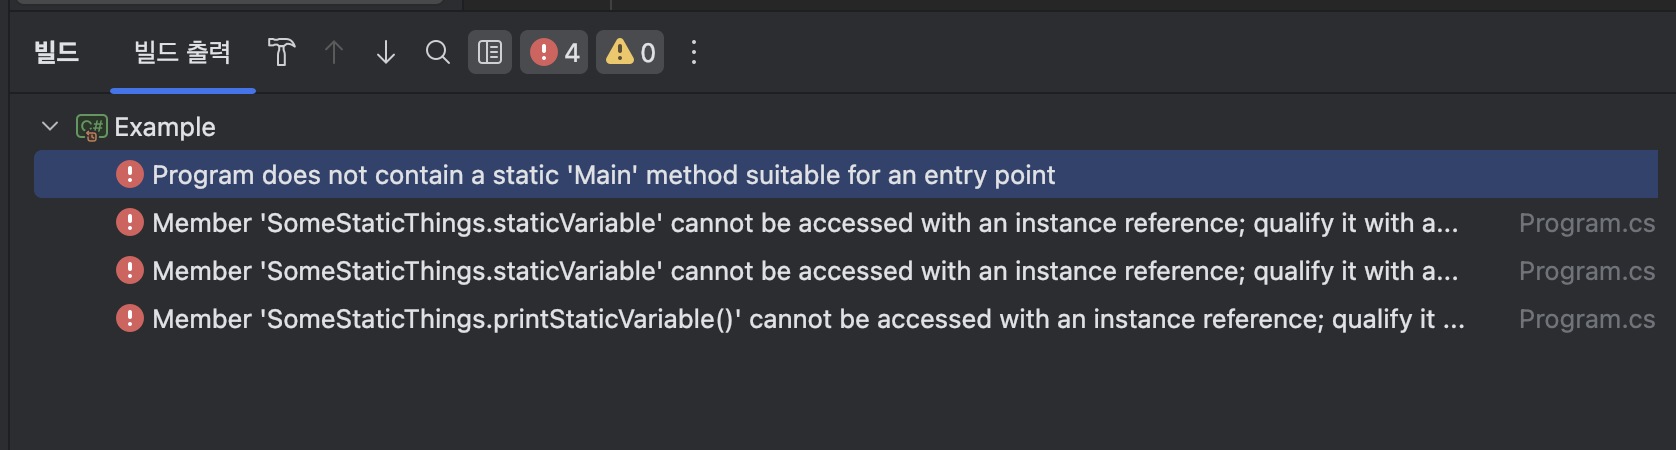Select the first staticVariable instance reference error
This screenshot has height=450, width=1676.
846,223
